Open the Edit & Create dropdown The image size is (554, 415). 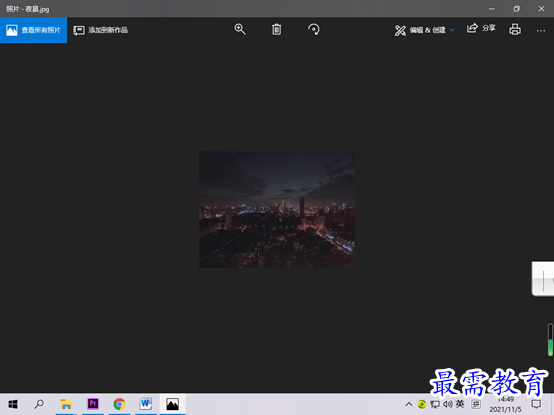[x=425, y=30]
